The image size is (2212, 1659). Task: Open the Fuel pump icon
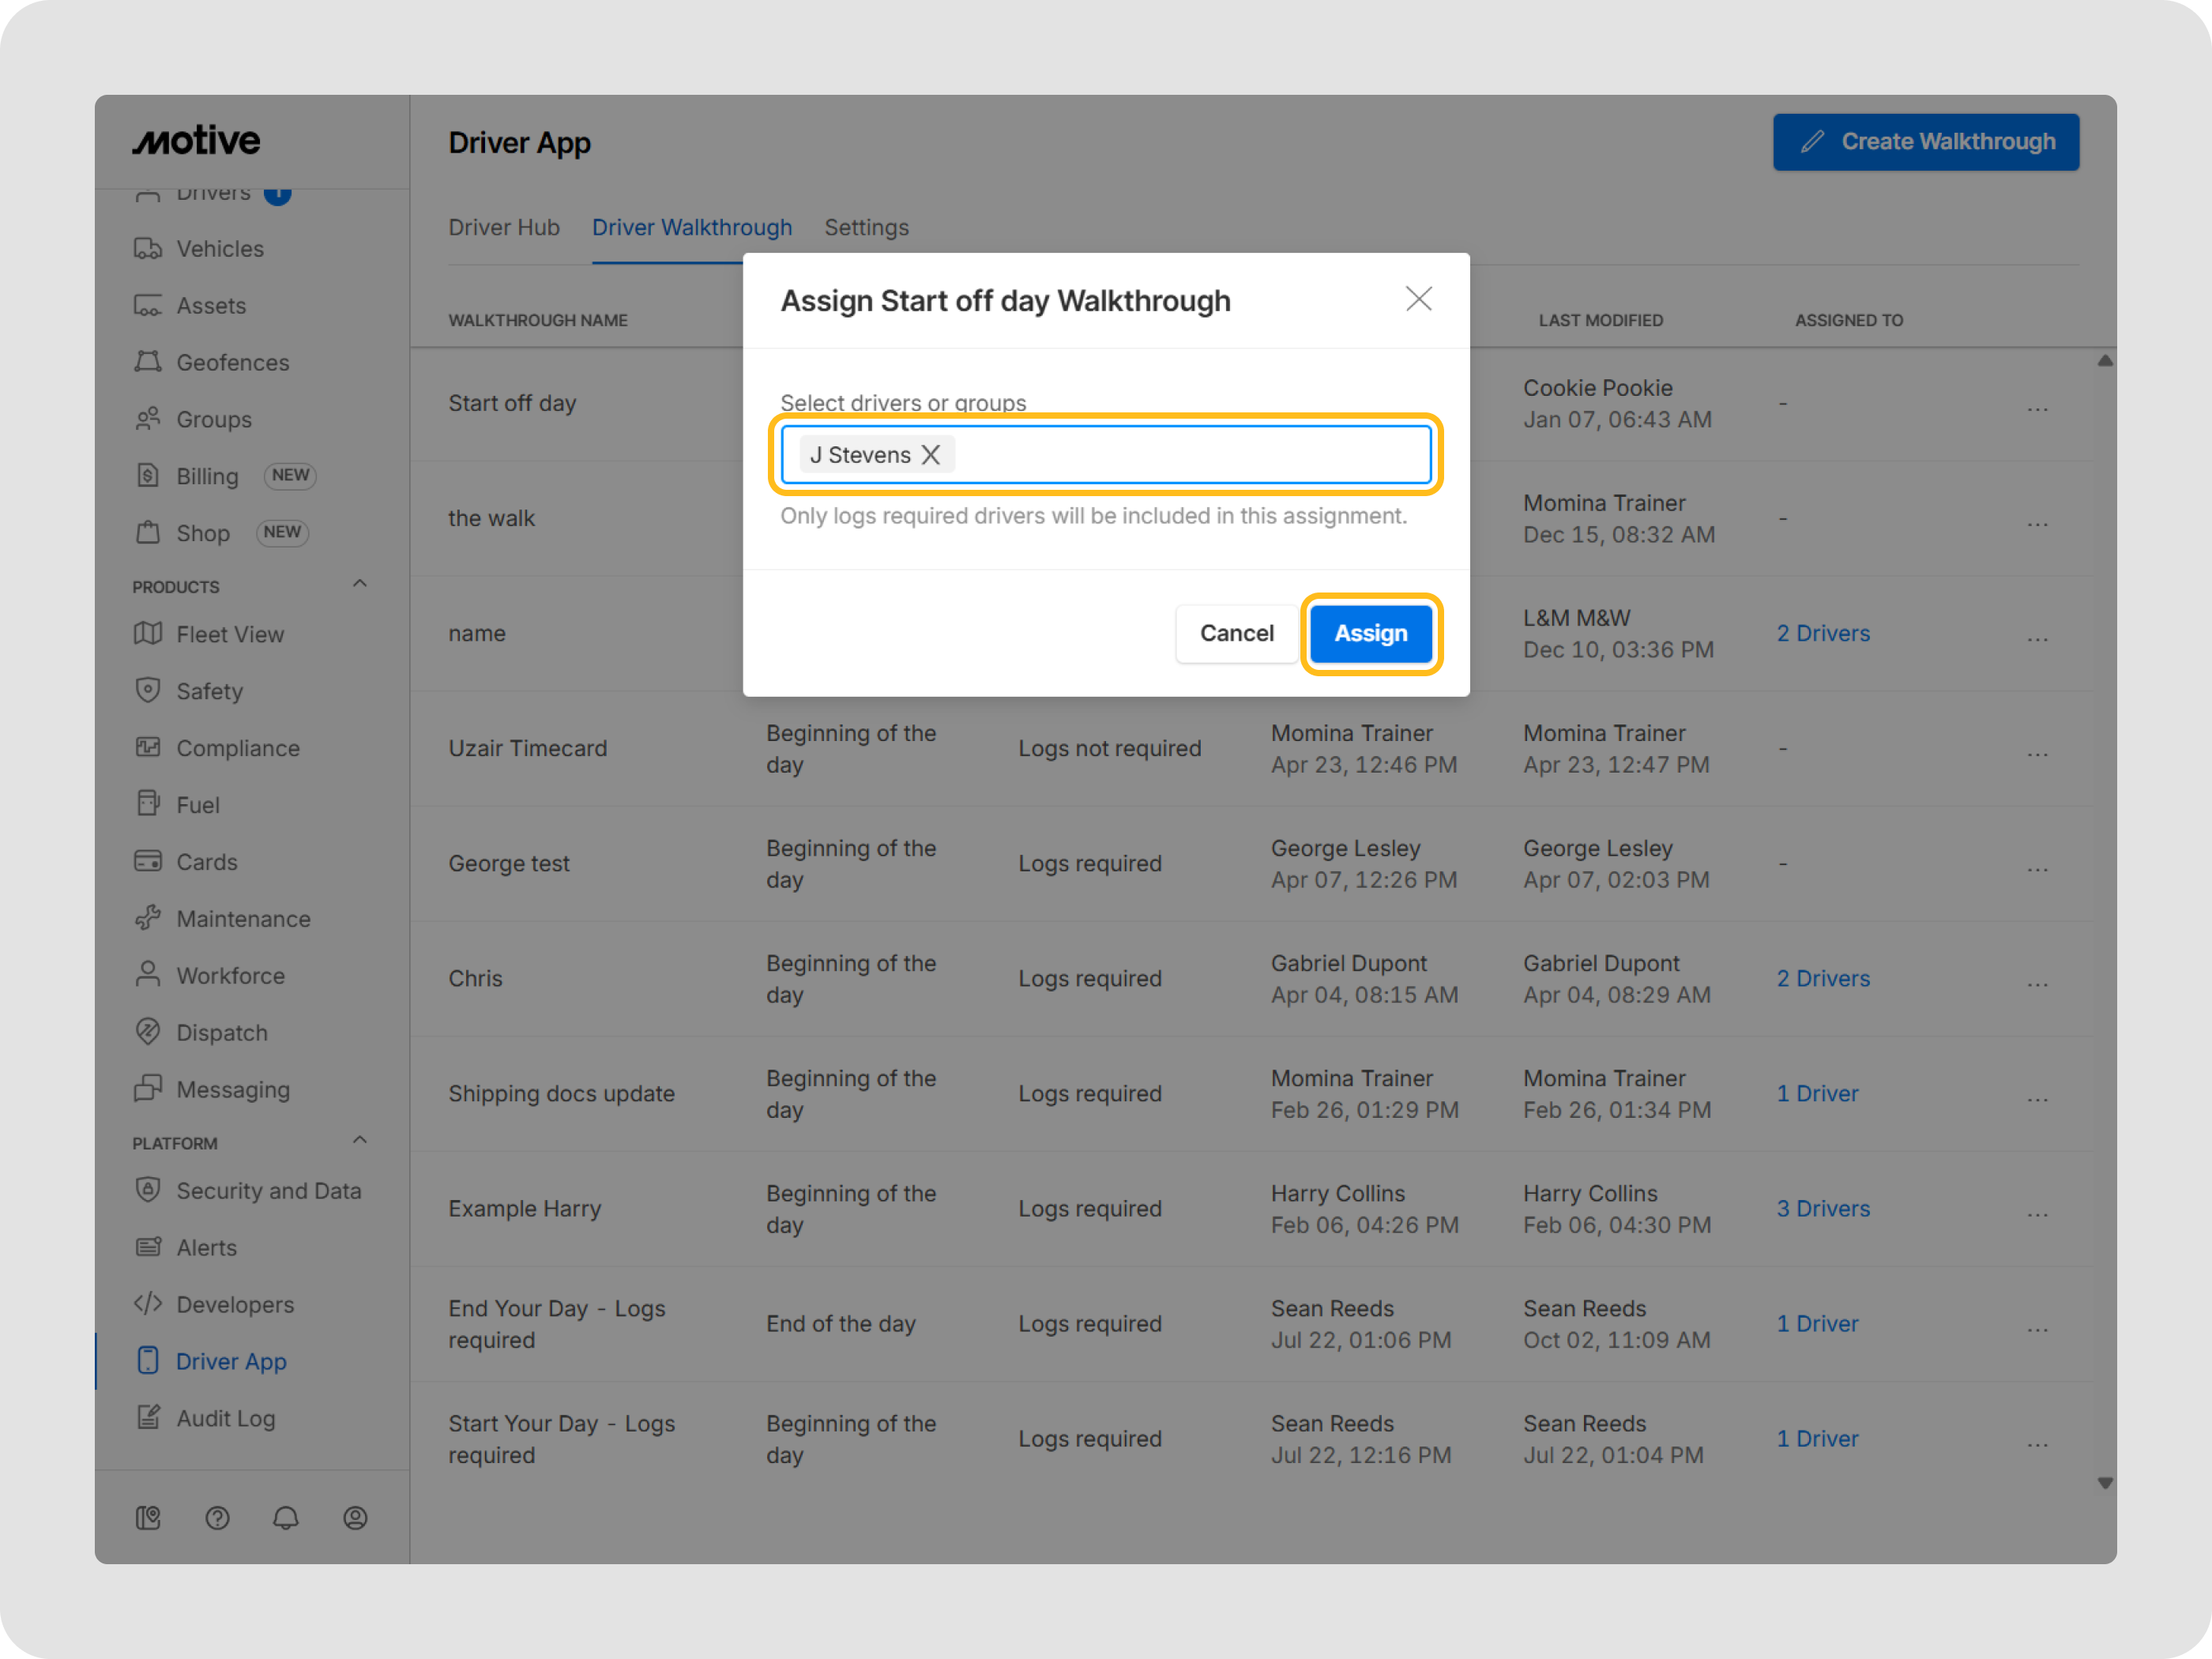[x=148, y=804]
